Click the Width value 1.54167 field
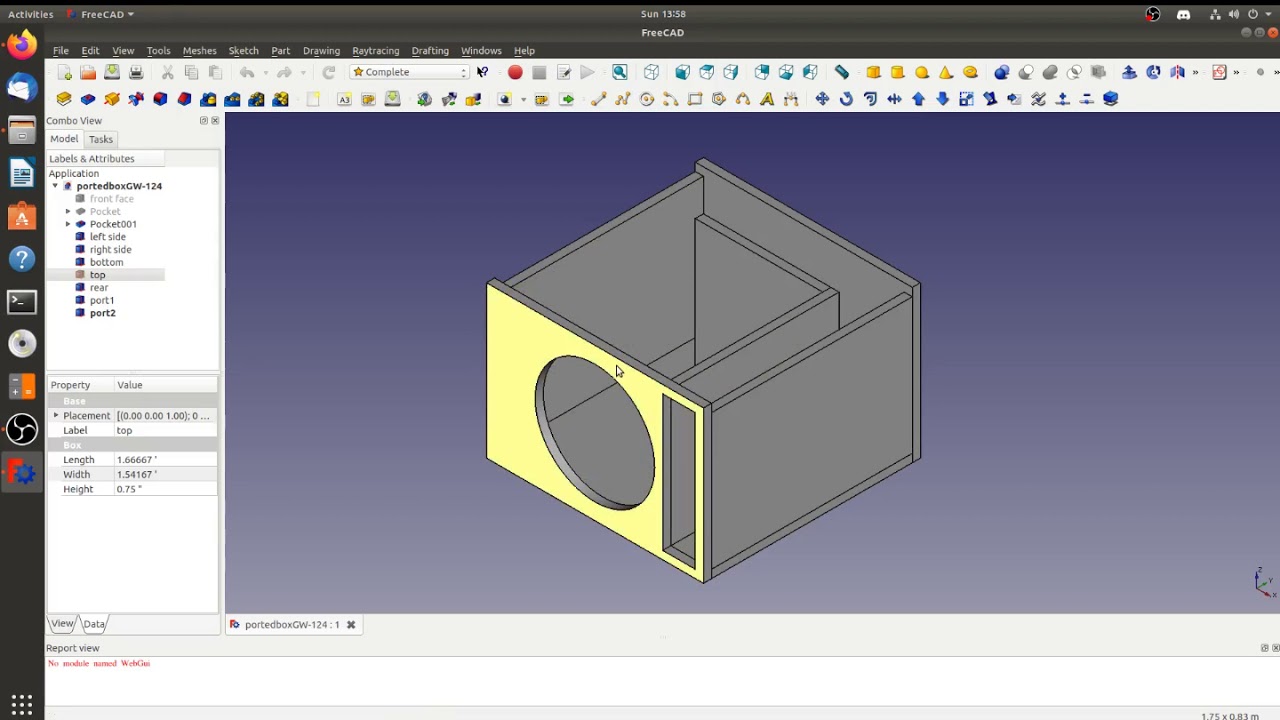This screenshot has height=720, width=1280. tap(165, 474)
